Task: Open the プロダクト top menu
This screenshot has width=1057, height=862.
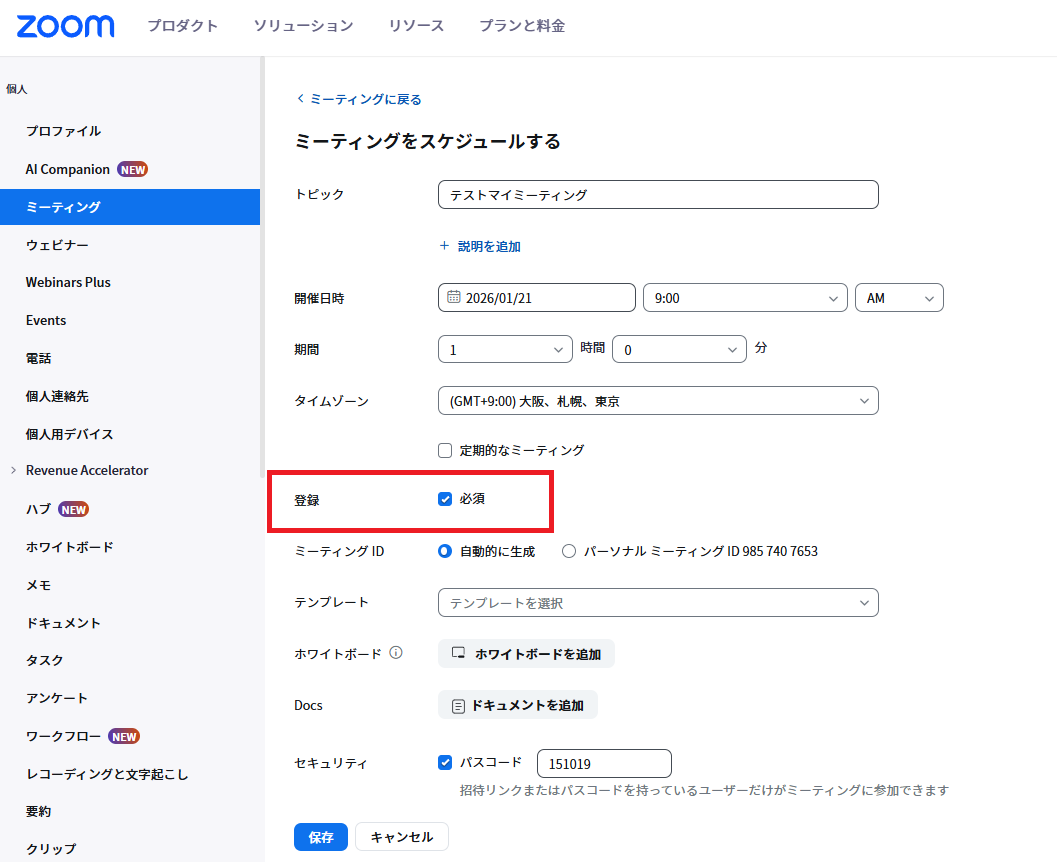Action: pyautogui.click(x=182, y=26)
